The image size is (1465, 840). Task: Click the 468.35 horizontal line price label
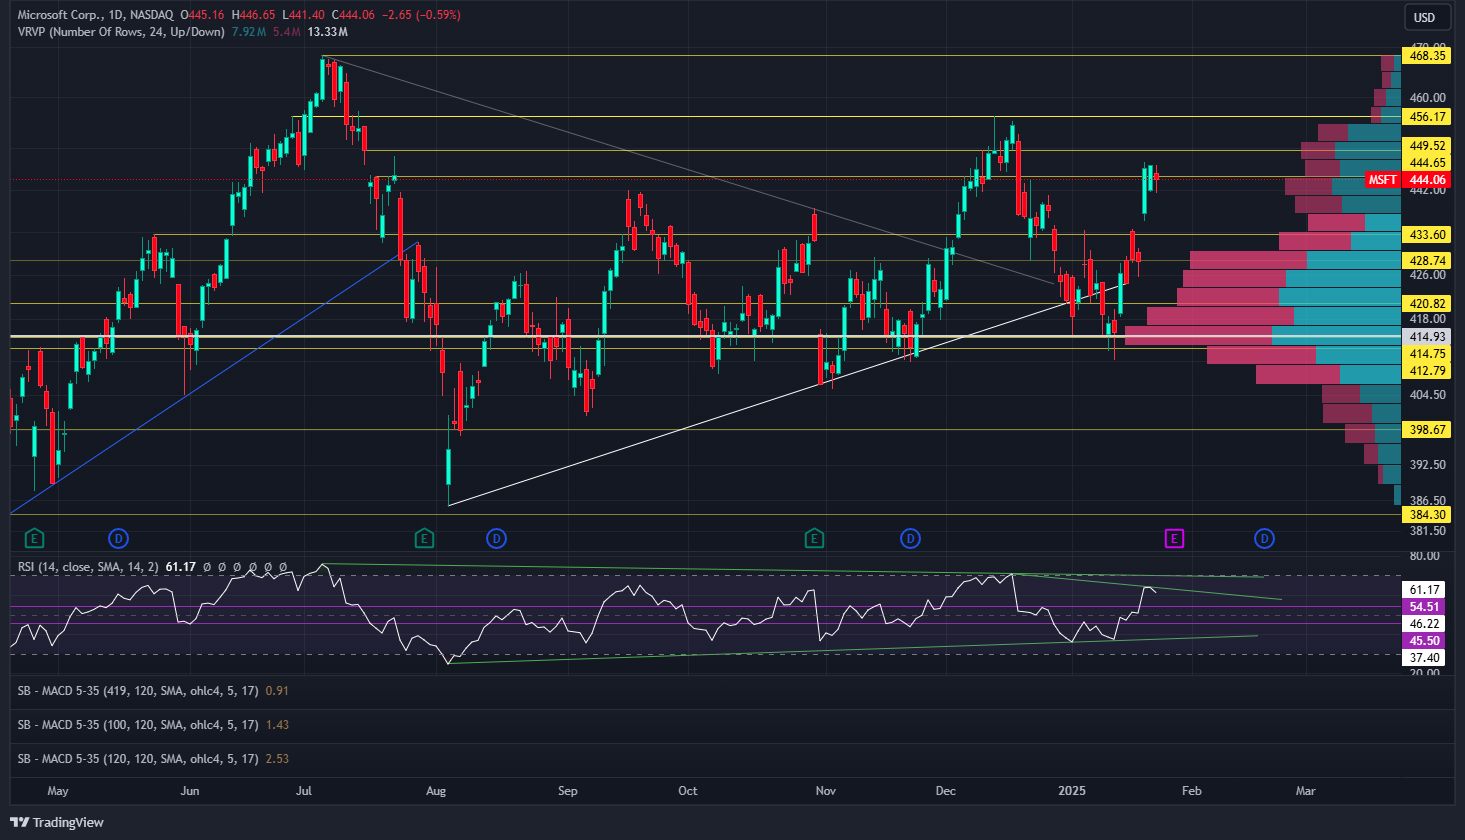tap(1427, 56)
